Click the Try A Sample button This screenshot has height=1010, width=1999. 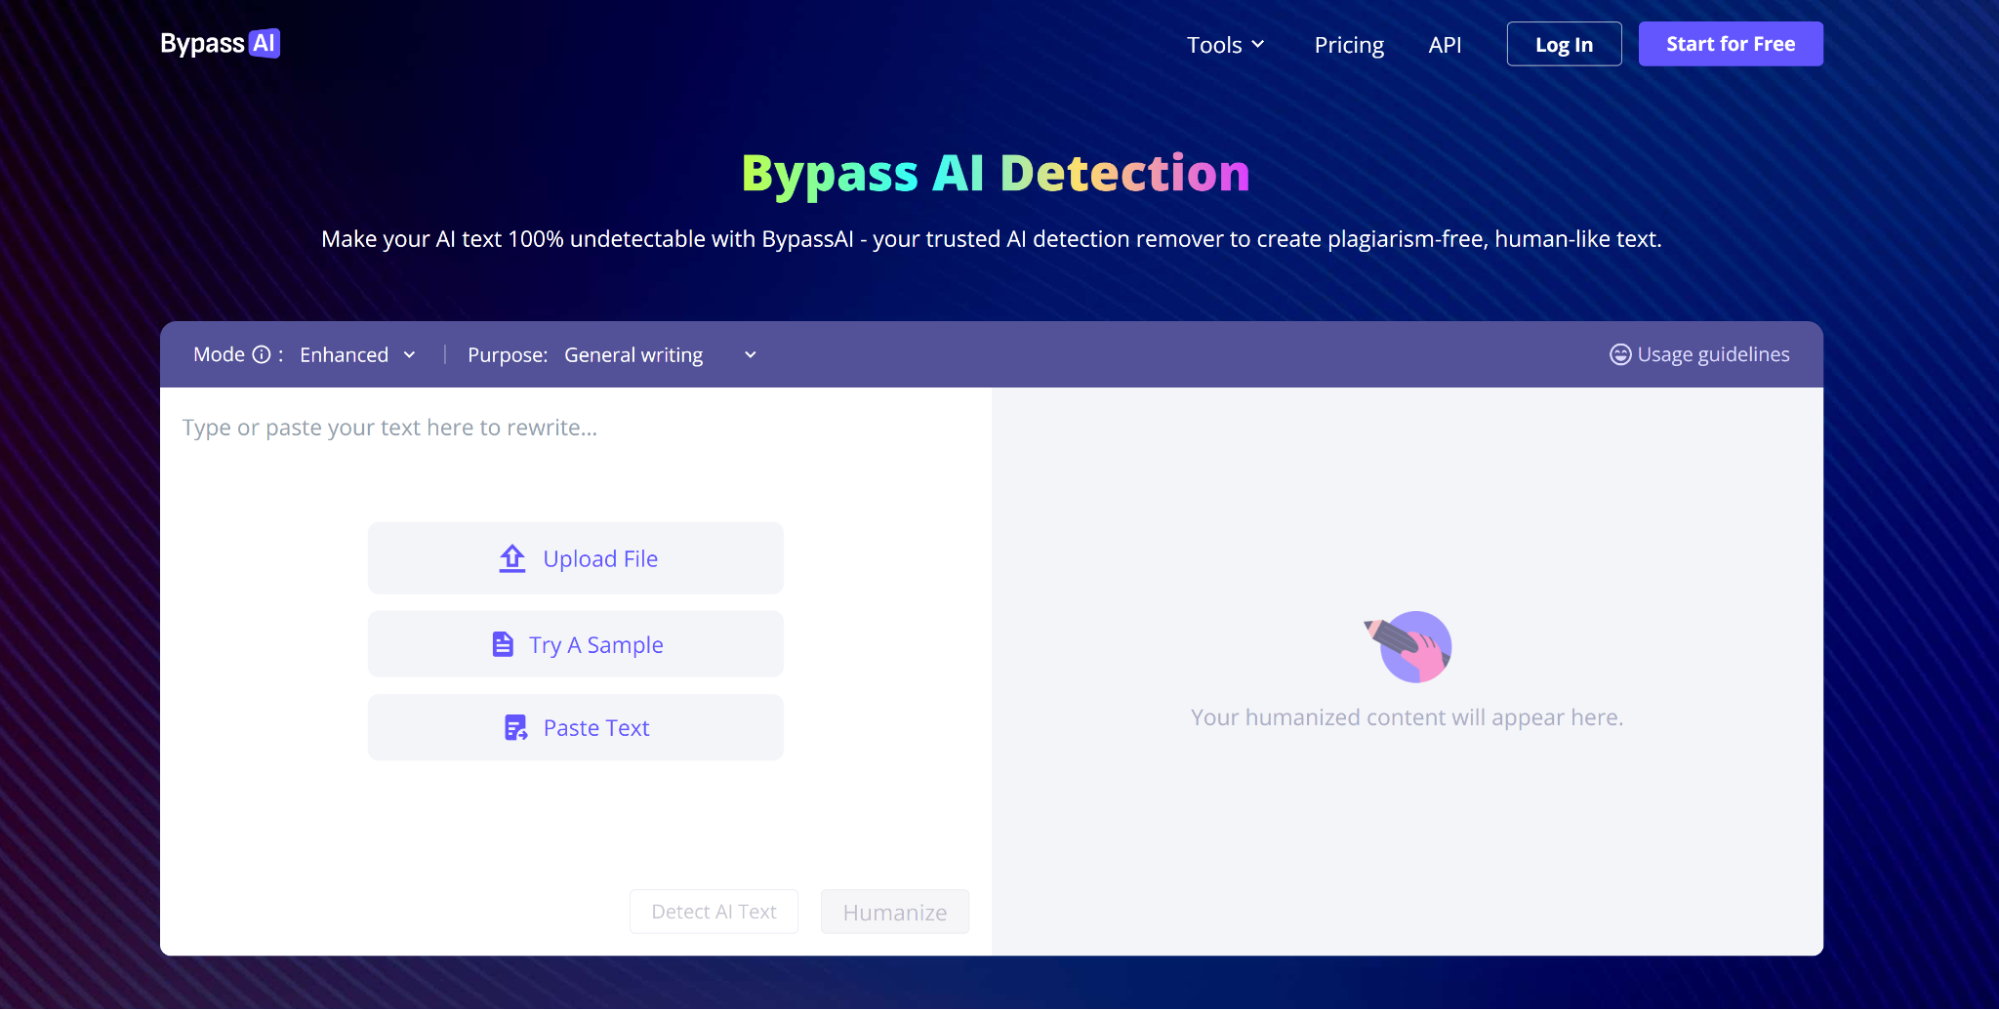pyautogui.click(x=575, y=644)
